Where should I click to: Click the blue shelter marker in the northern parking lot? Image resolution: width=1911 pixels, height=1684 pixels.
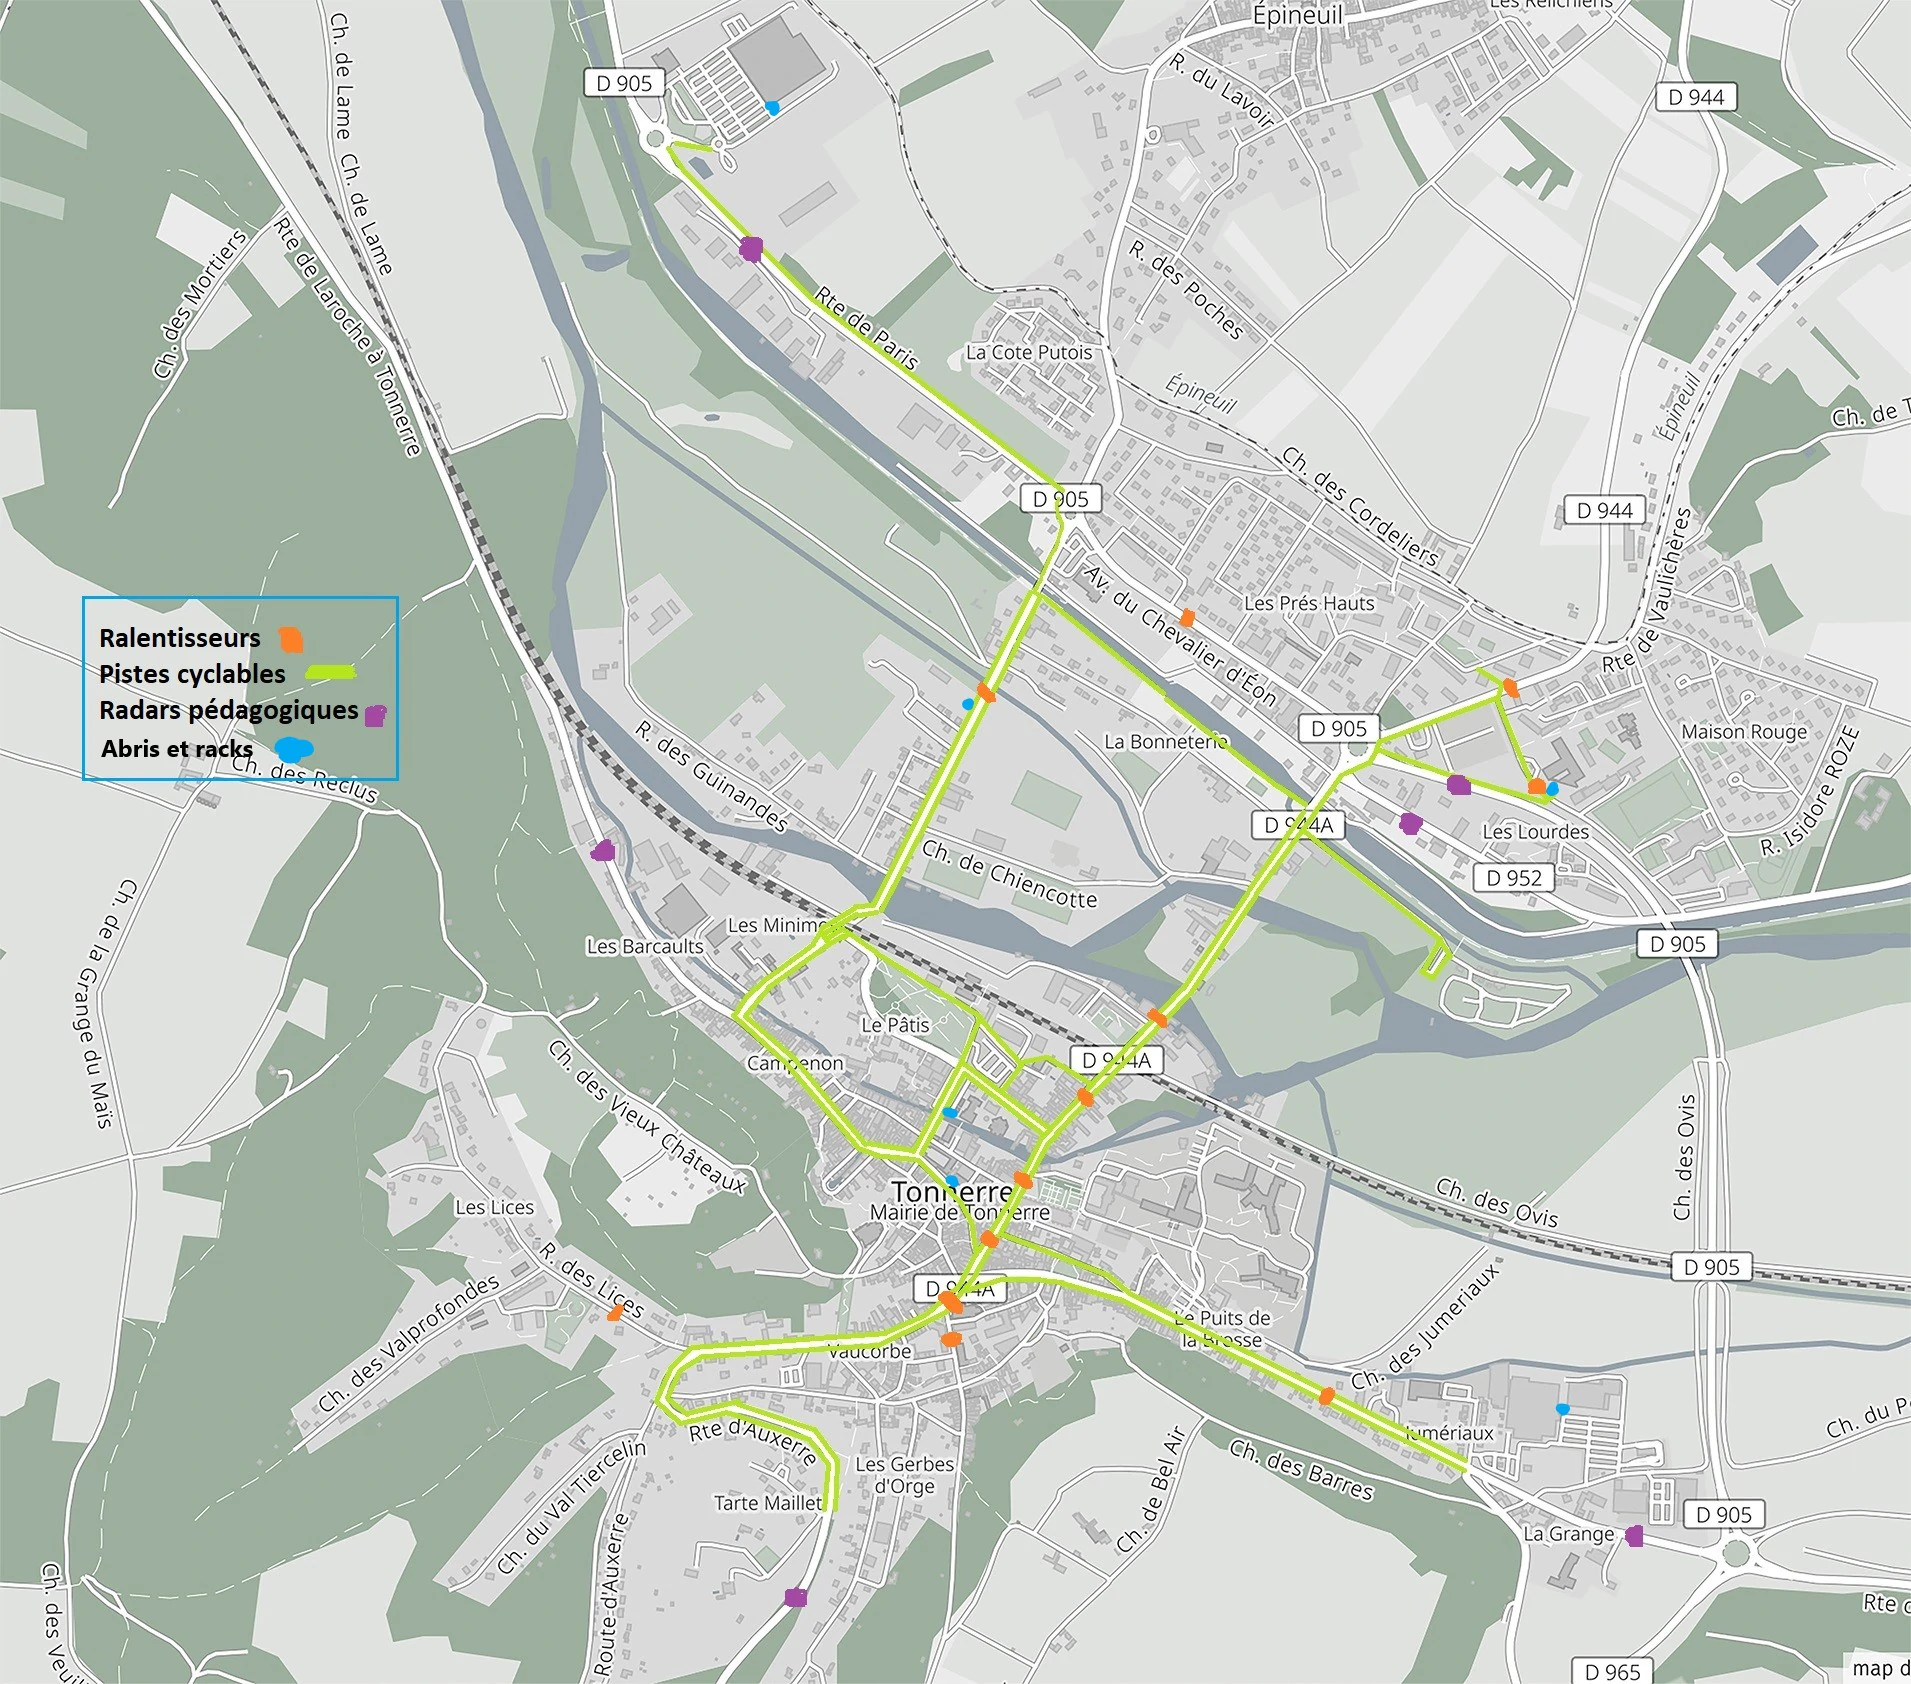(772, 108)
